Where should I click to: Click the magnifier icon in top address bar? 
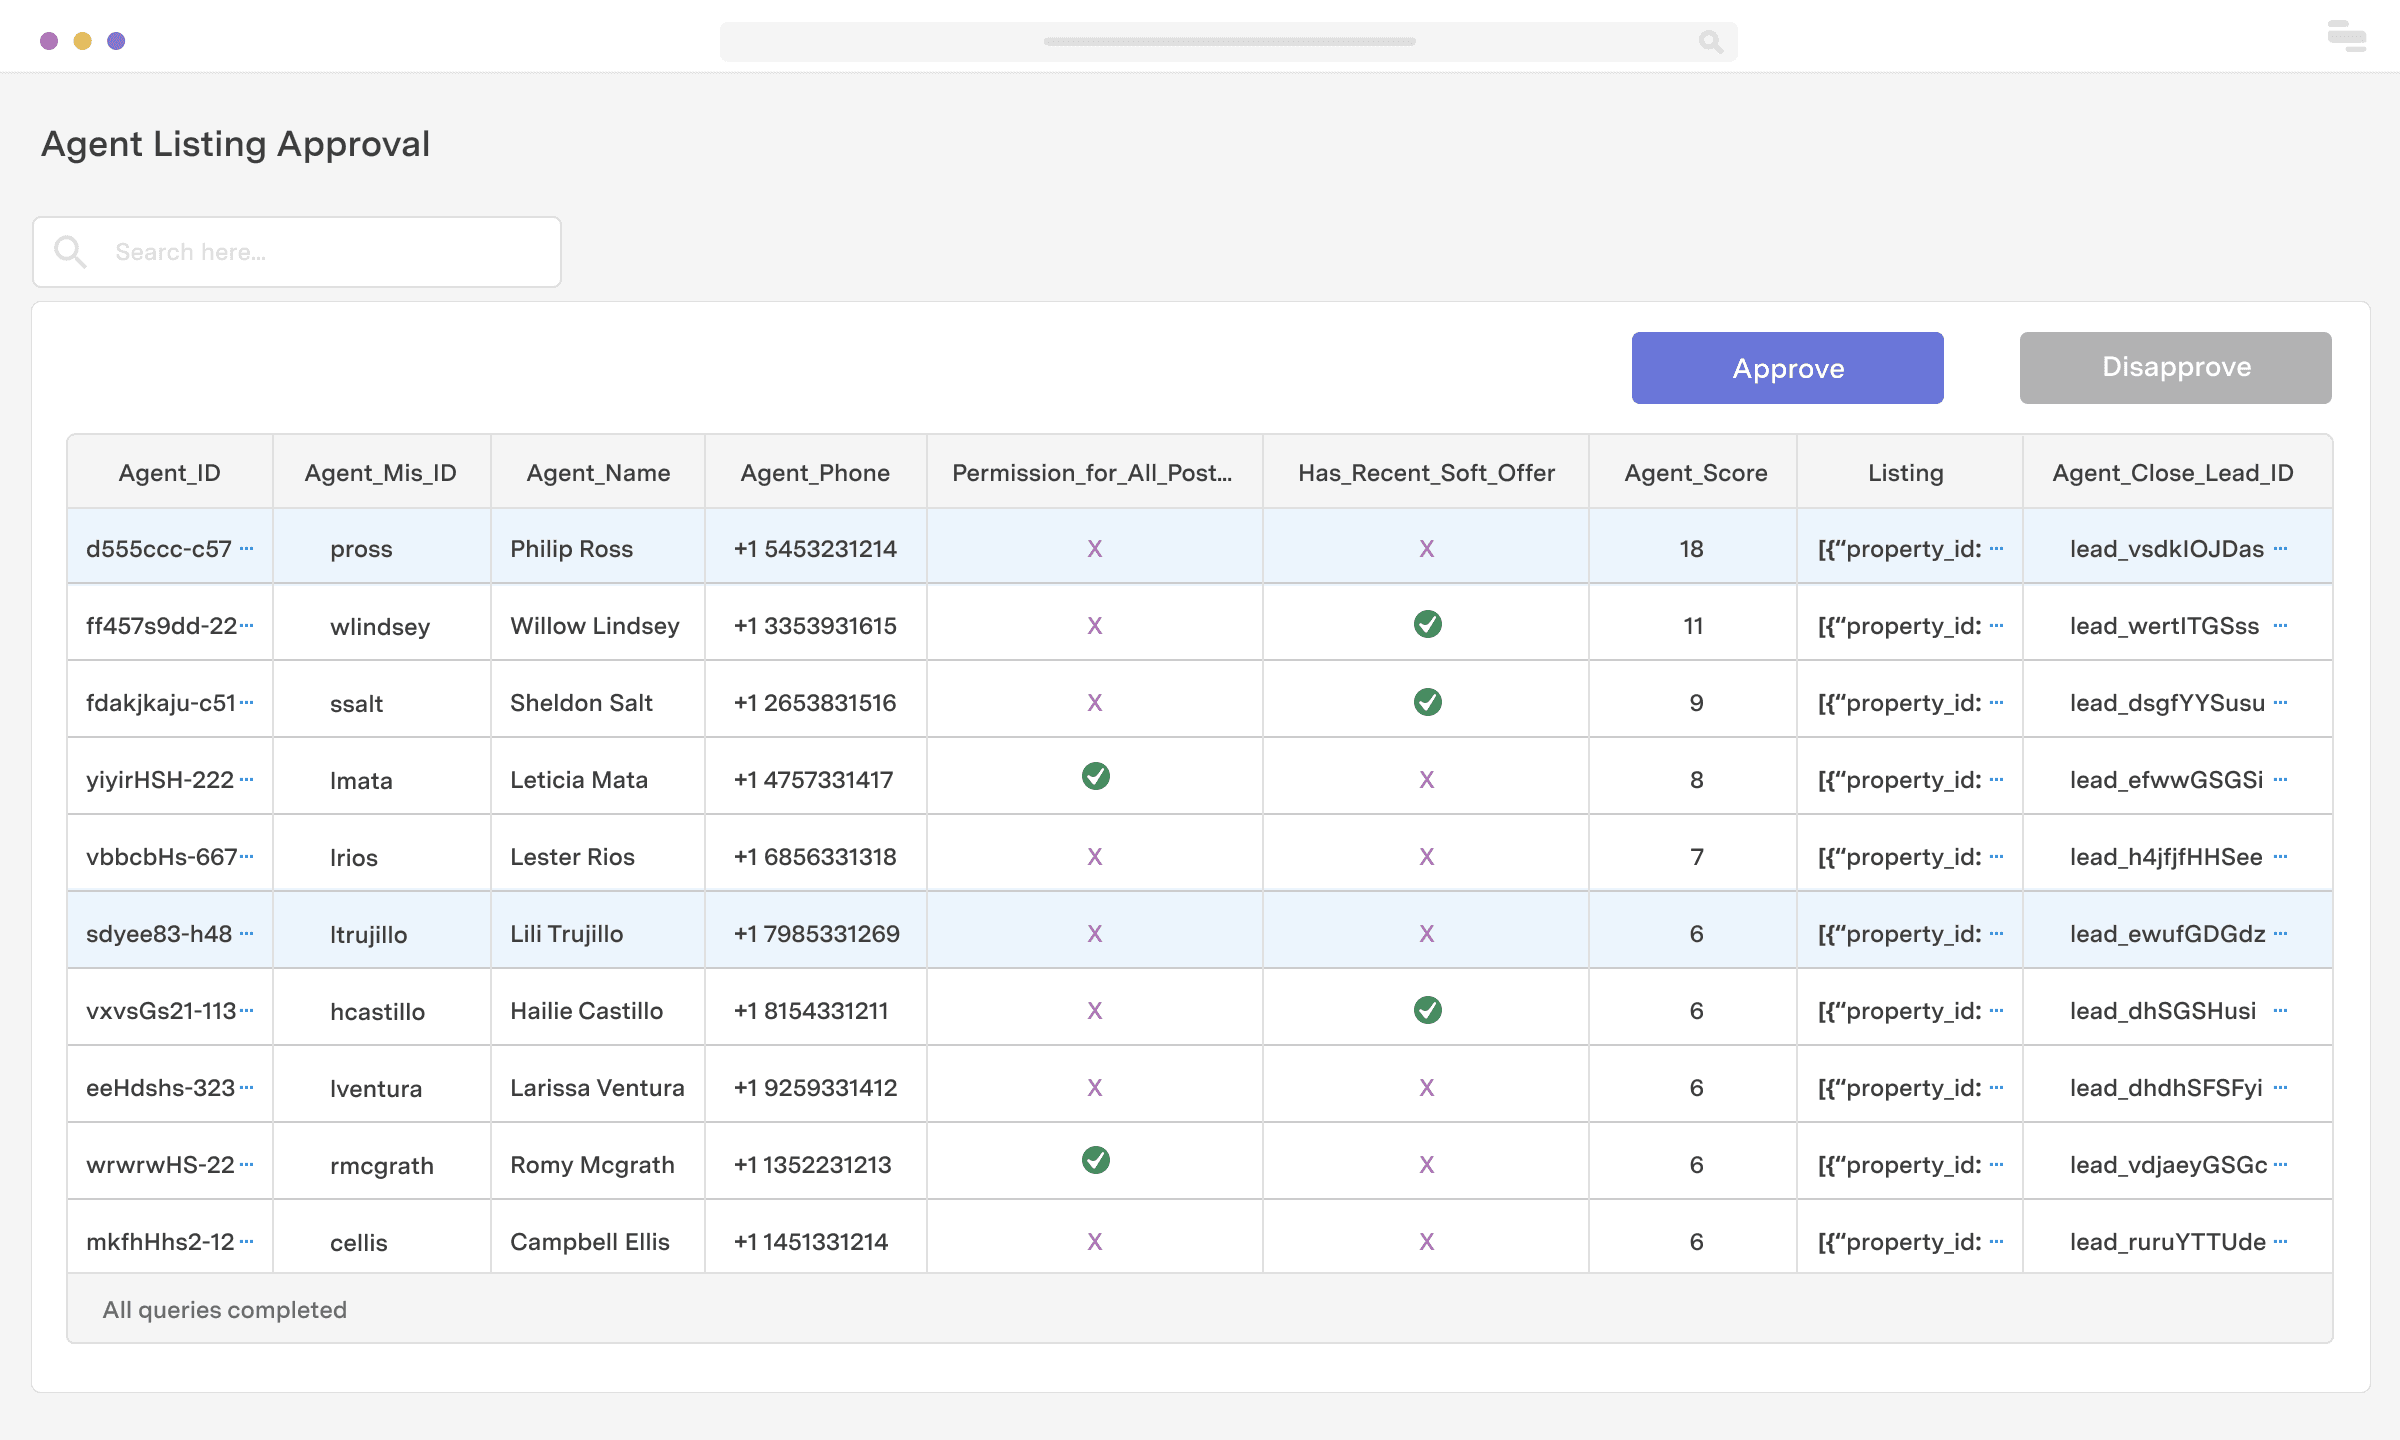pos(1710,42)
